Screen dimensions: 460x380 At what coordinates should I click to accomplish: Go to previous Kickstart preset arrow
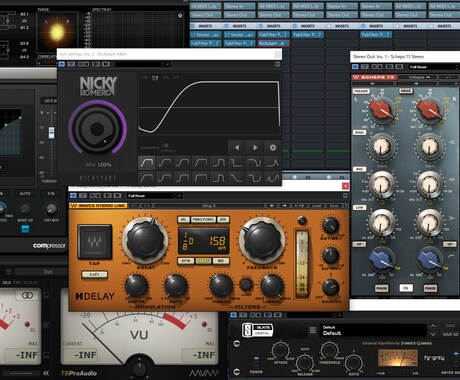[237, 147]
